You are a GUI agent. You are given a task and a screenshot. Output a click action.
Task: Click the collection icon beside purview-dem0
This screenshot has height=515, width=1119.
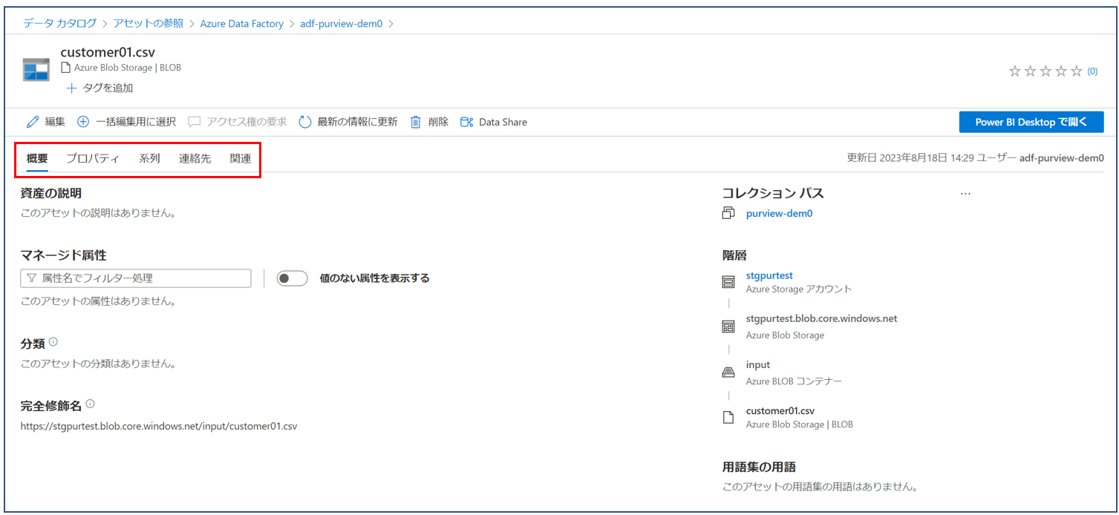729,213
